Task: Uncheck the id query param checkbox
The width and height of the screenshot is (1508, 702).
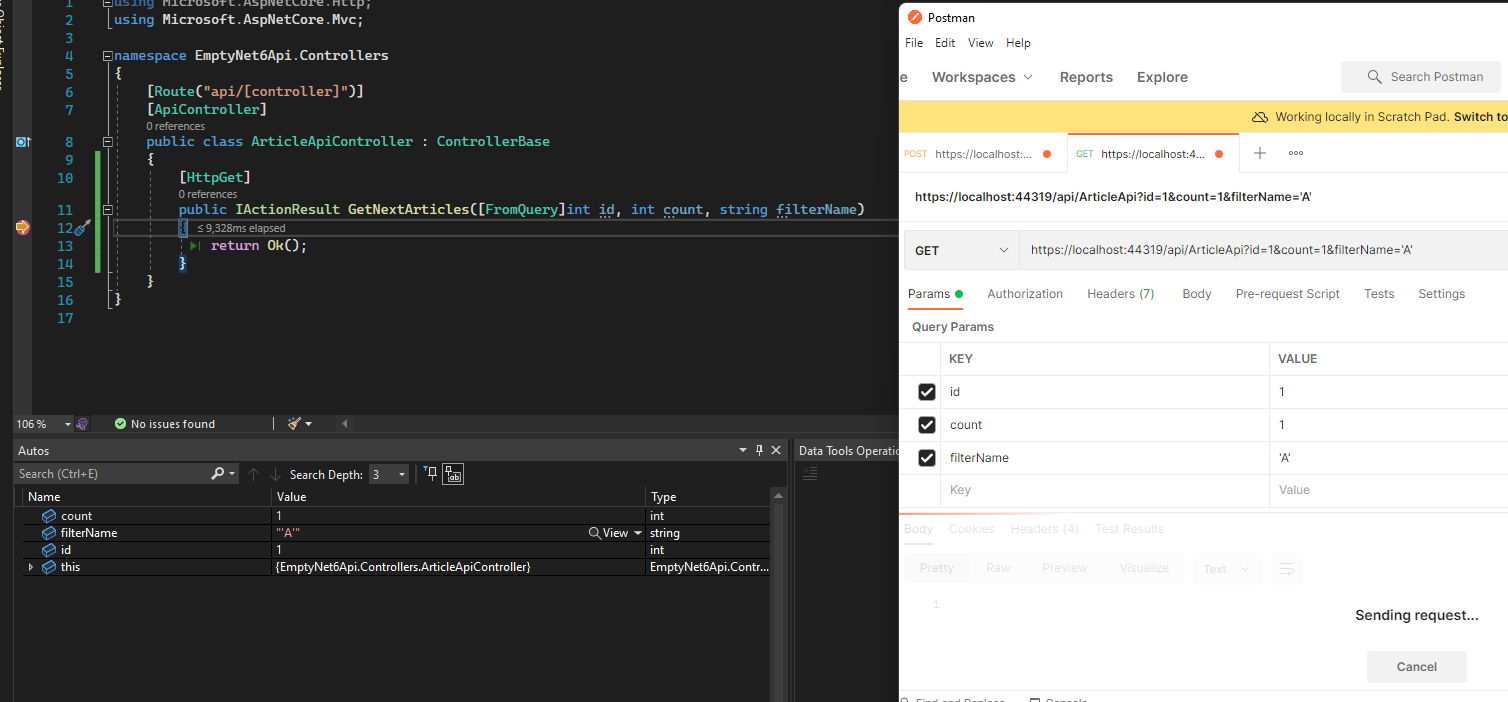Action: tap(926, 392)
